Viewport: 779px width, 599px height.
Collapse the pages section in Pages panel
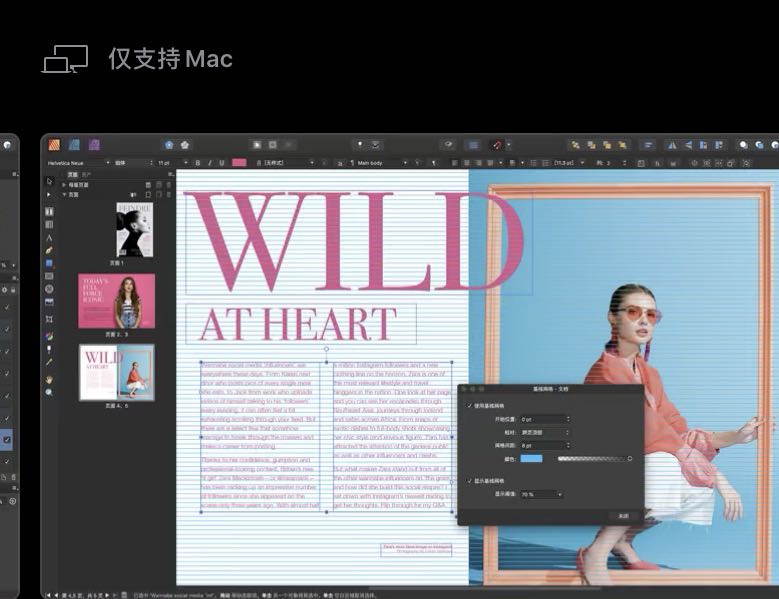click(64, 195)
